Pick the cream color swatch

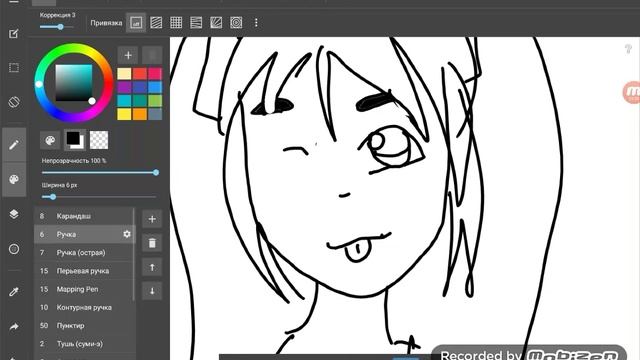coord(124,74)
